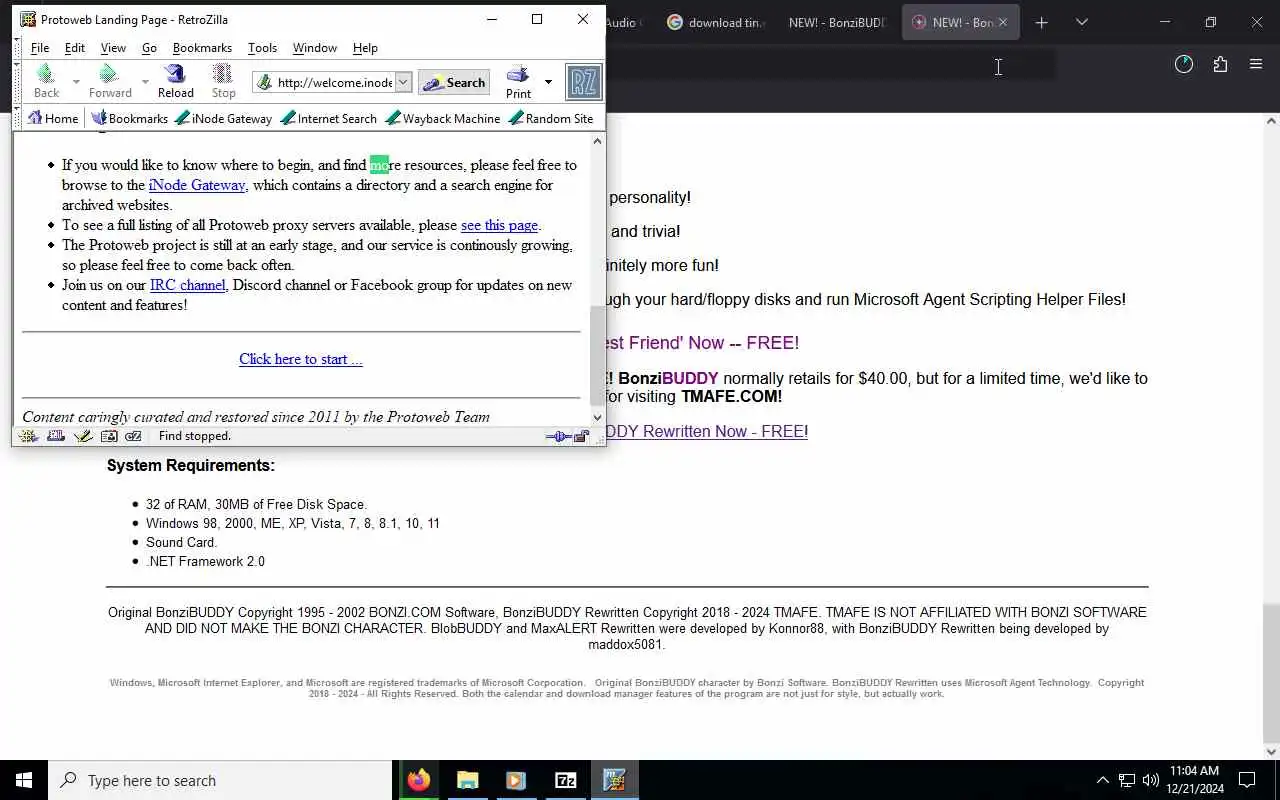Open Mail component icon in status bar
1280x800 pixels.
(x=56, y=436)
